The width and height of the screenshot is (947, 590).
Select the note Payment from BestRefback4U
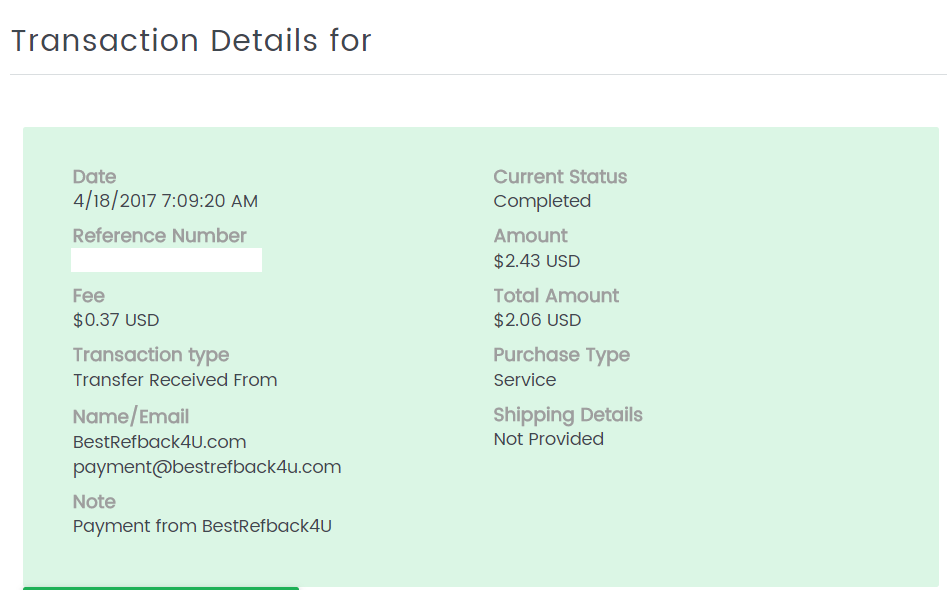pyautogui.click(x=202, y=526)
